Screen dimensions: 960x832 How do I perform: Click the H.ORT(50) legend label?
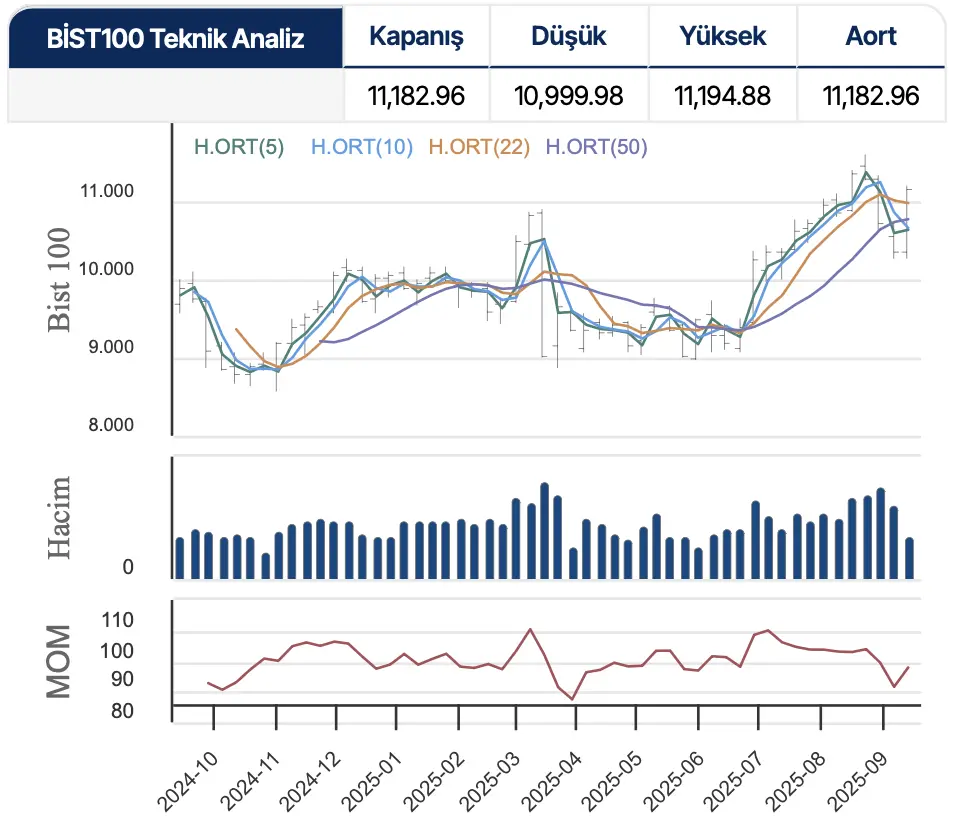pos(596,147)
